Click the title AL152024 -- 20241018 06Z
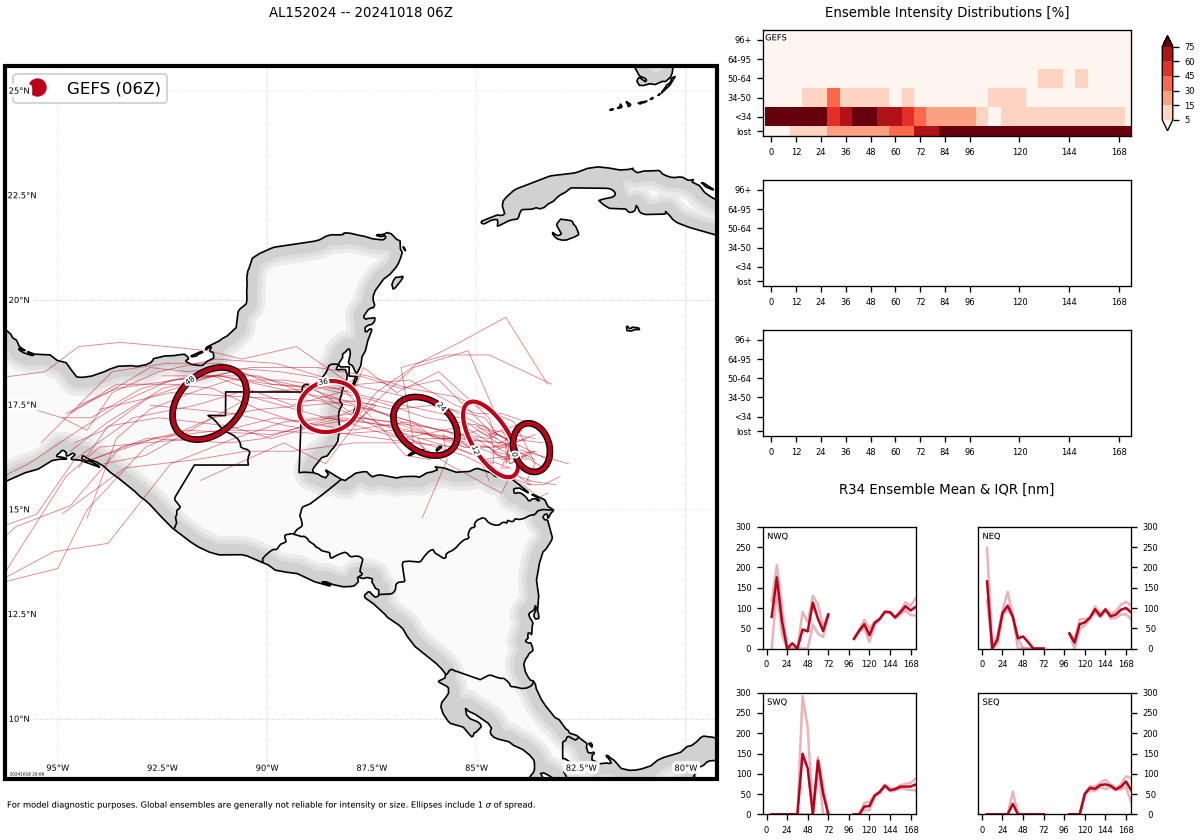 pos(360,13)
